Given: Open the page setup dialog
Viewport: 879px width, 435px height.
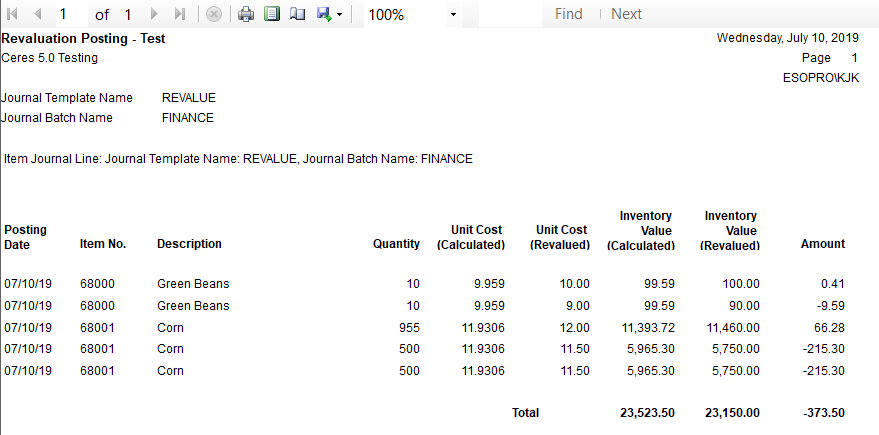Looking at the screenshot, I should point(297,14).
